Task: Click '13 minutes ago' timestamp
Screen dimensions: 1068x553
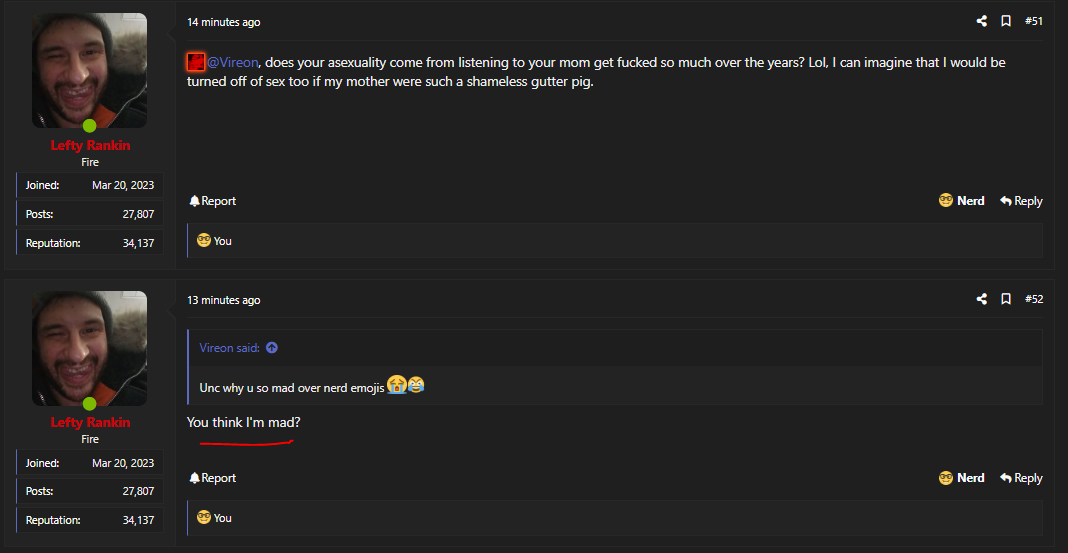Action: [223, 300]
